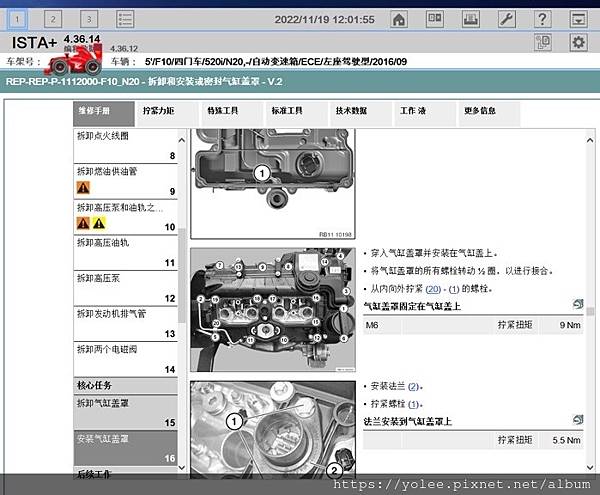Switch to the 更多信息 tab

(x=489, y=113)
